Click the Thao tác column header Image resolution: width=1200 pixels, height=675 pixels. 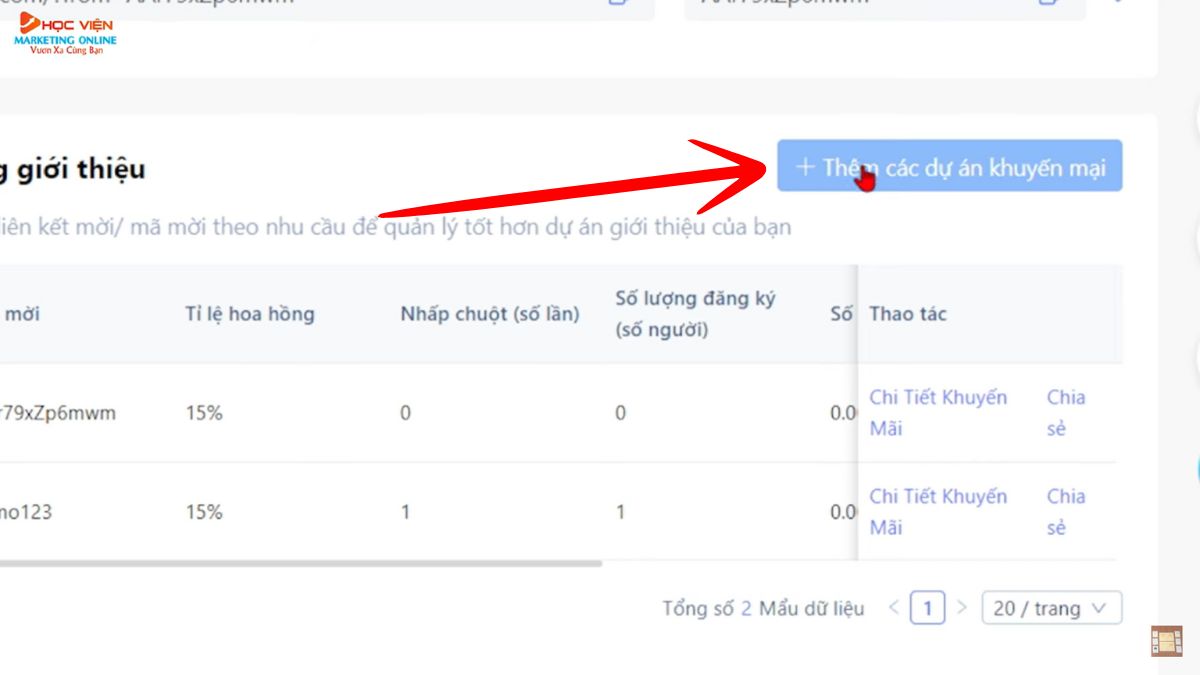tap(908, 314)
